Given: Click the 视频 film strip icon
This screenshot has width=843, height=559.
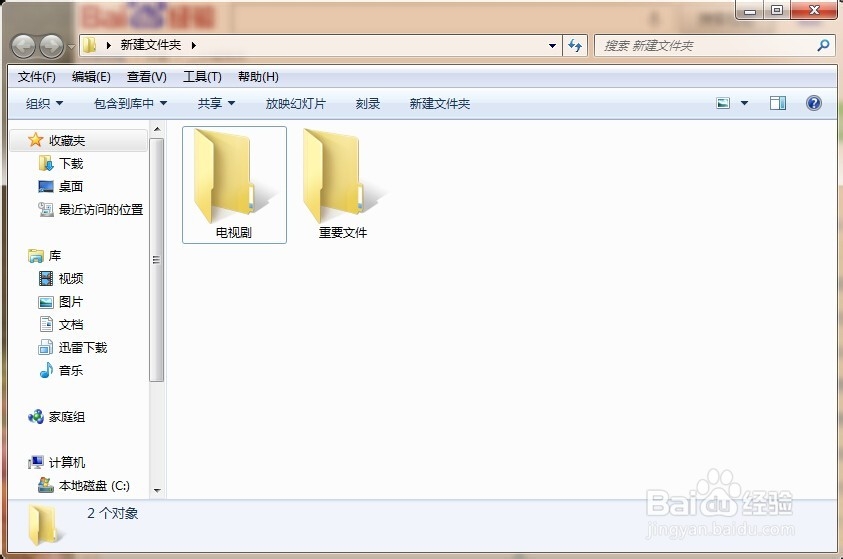Looking at the screenshot, I should (46, 278).
